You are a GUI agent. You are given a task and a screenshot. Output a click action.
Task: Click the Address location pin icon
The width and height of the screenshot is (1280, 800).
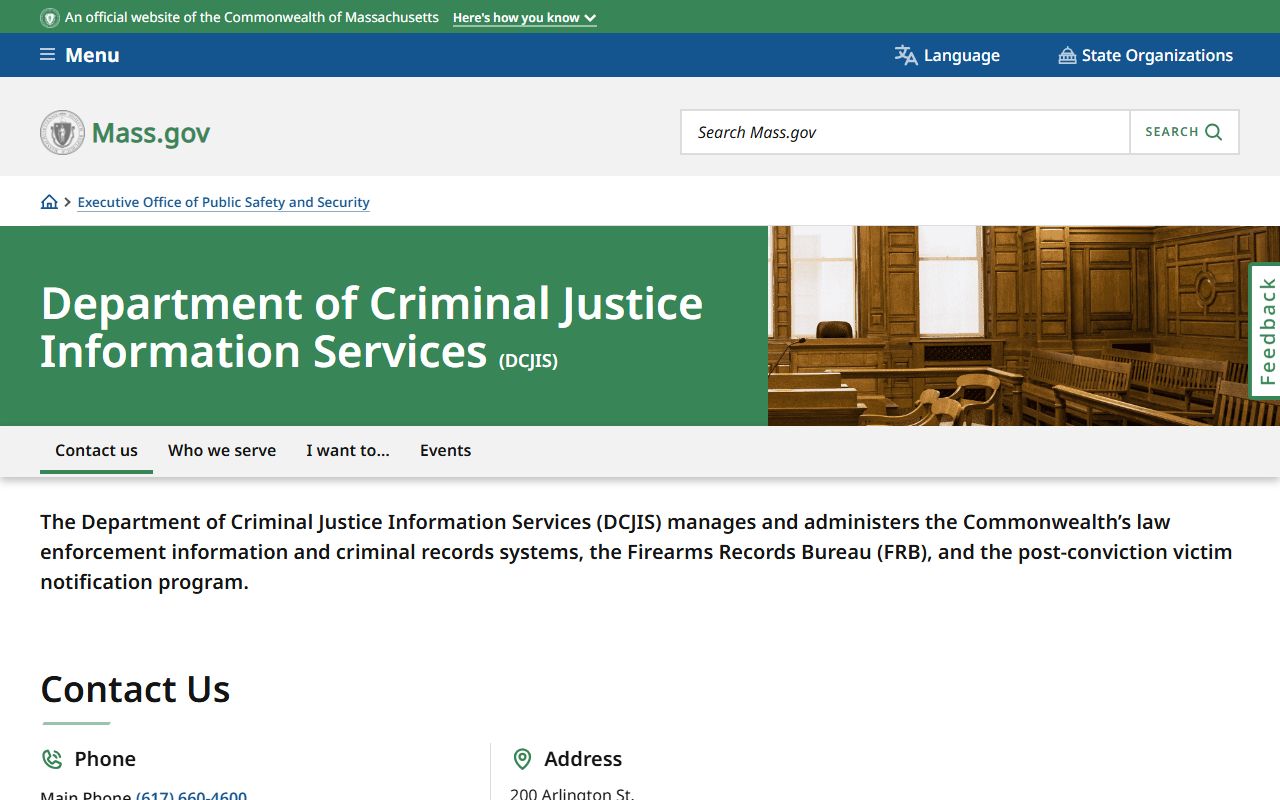click(x=522, y=759)
